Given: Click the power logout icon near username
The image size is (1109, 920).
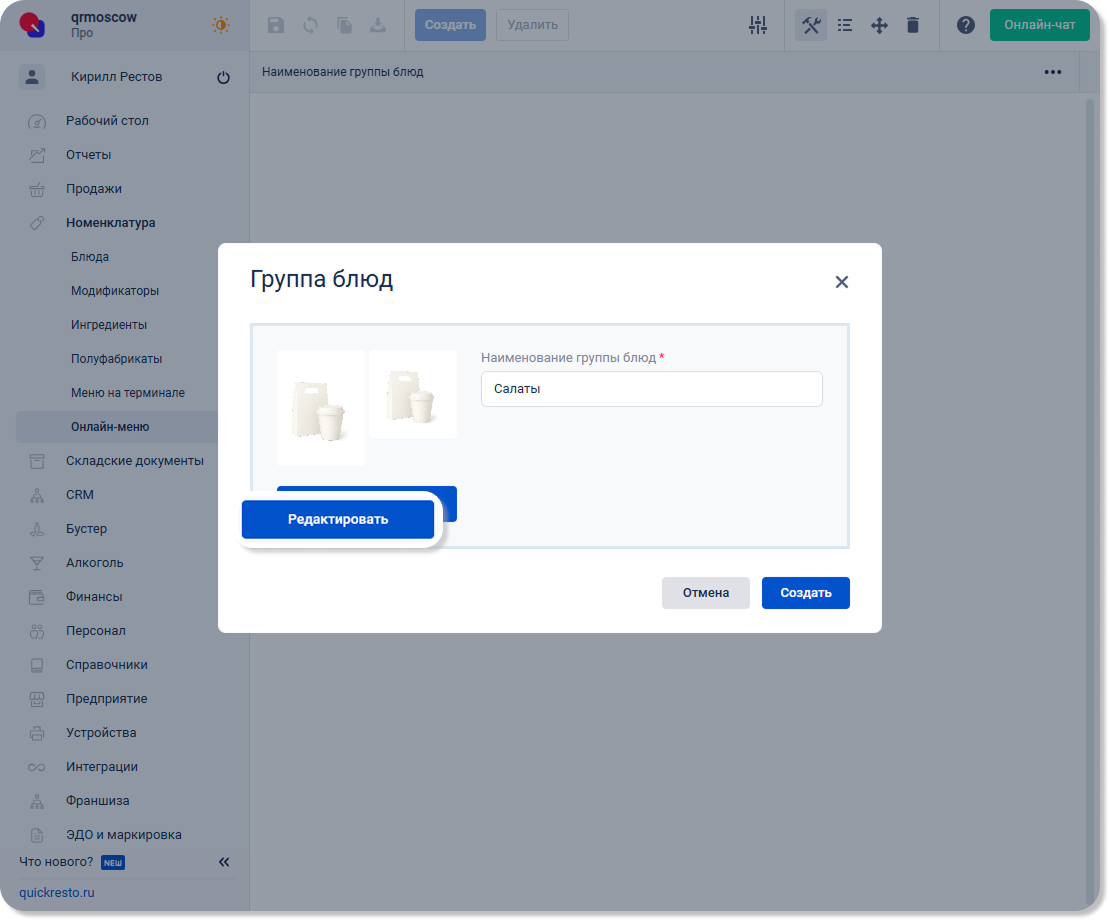Looking at the screenshot, I should [x=223, y=77].
